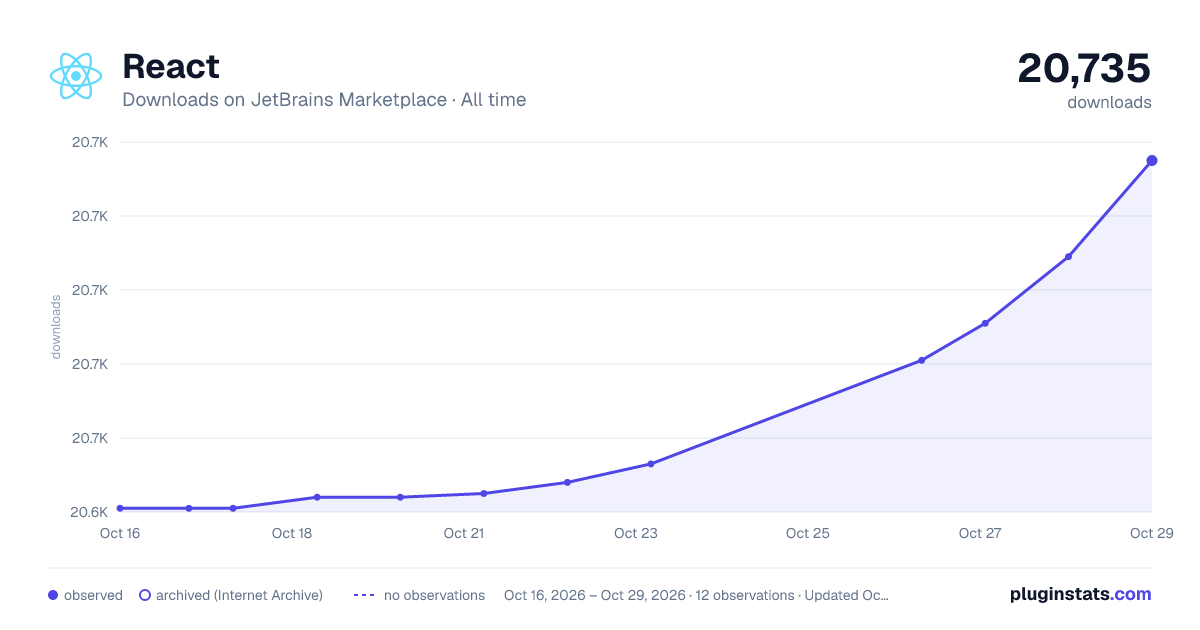Image resolution: width=1200 pixels, height=630 pixels.
Task: Click the data point just before Oct 27
Action: (x=922, y=360)
